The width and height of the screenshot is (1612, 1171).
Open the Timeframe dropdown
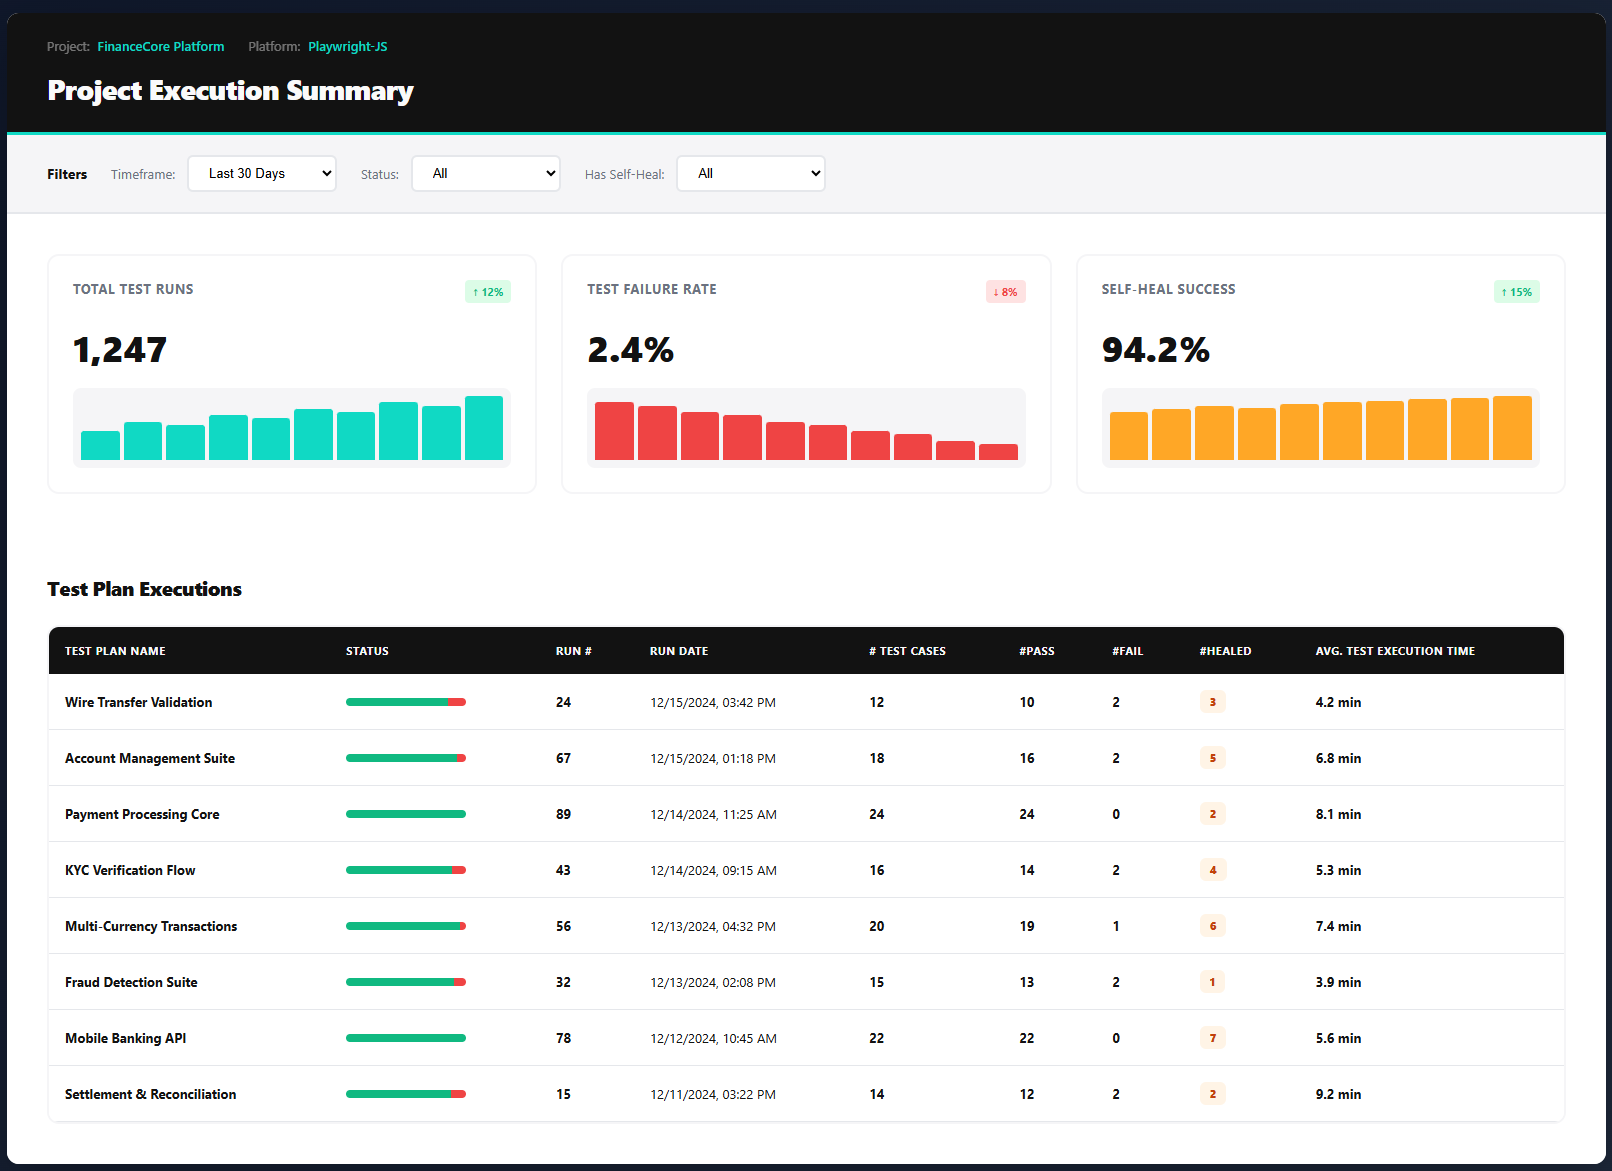tap(261, 173)
